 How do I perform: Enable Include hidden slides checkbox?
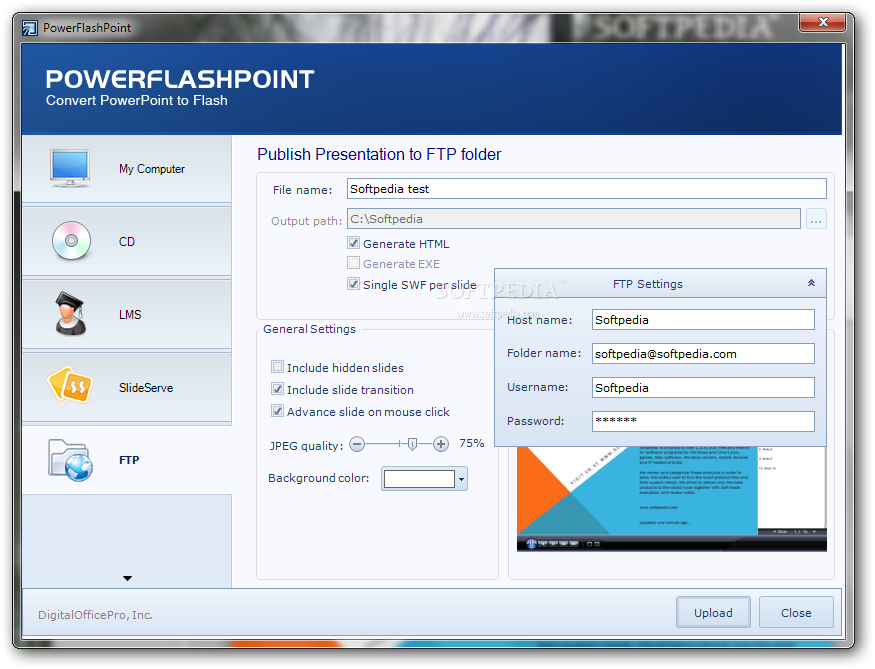tap(277, 367)
